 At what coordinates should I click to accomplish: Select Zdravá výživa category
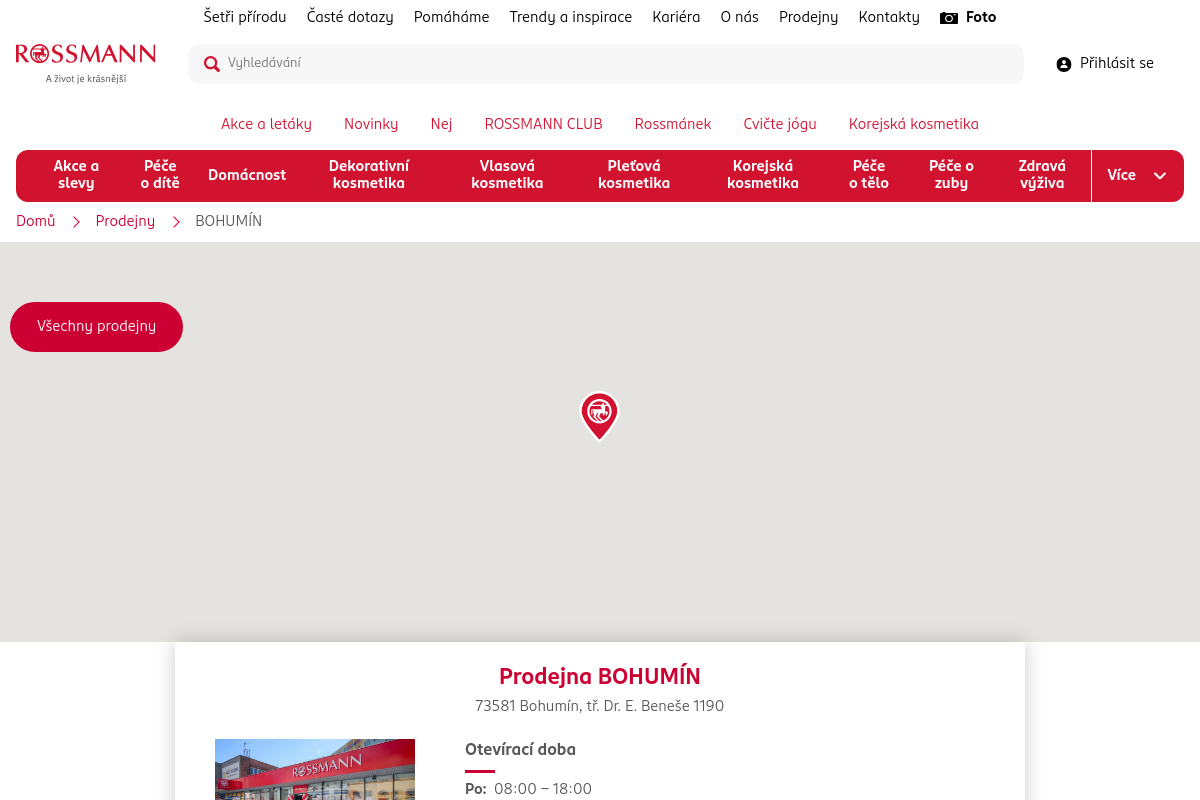1042,175
